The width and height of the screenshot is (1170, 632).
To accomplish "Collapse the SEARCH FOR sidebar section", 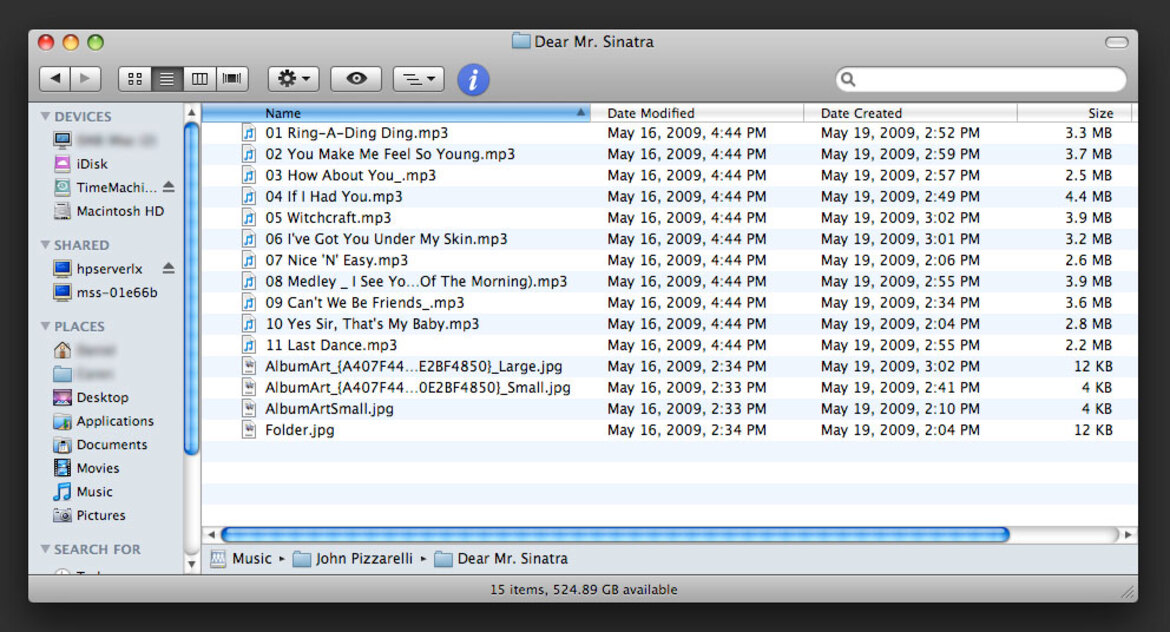I will [46, 549].
